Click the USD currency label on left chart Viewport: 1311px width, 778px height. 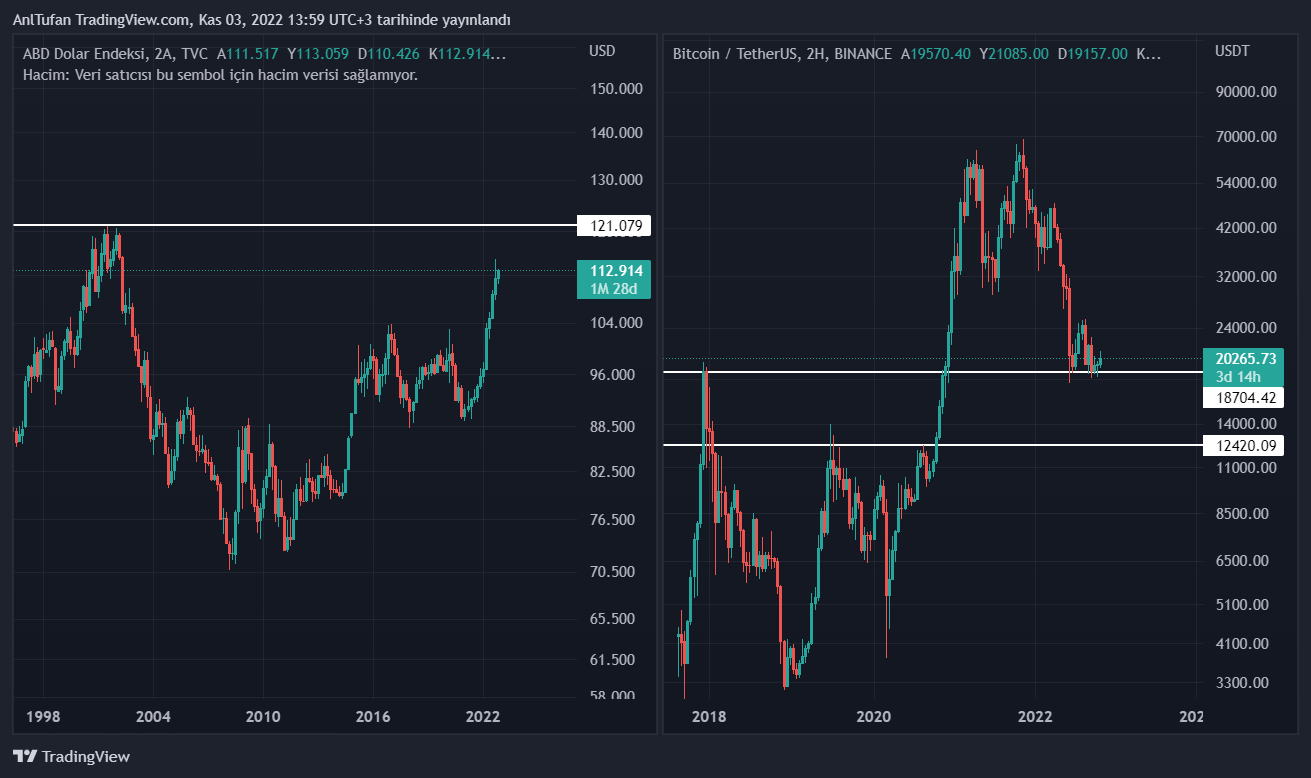point(602,51)
